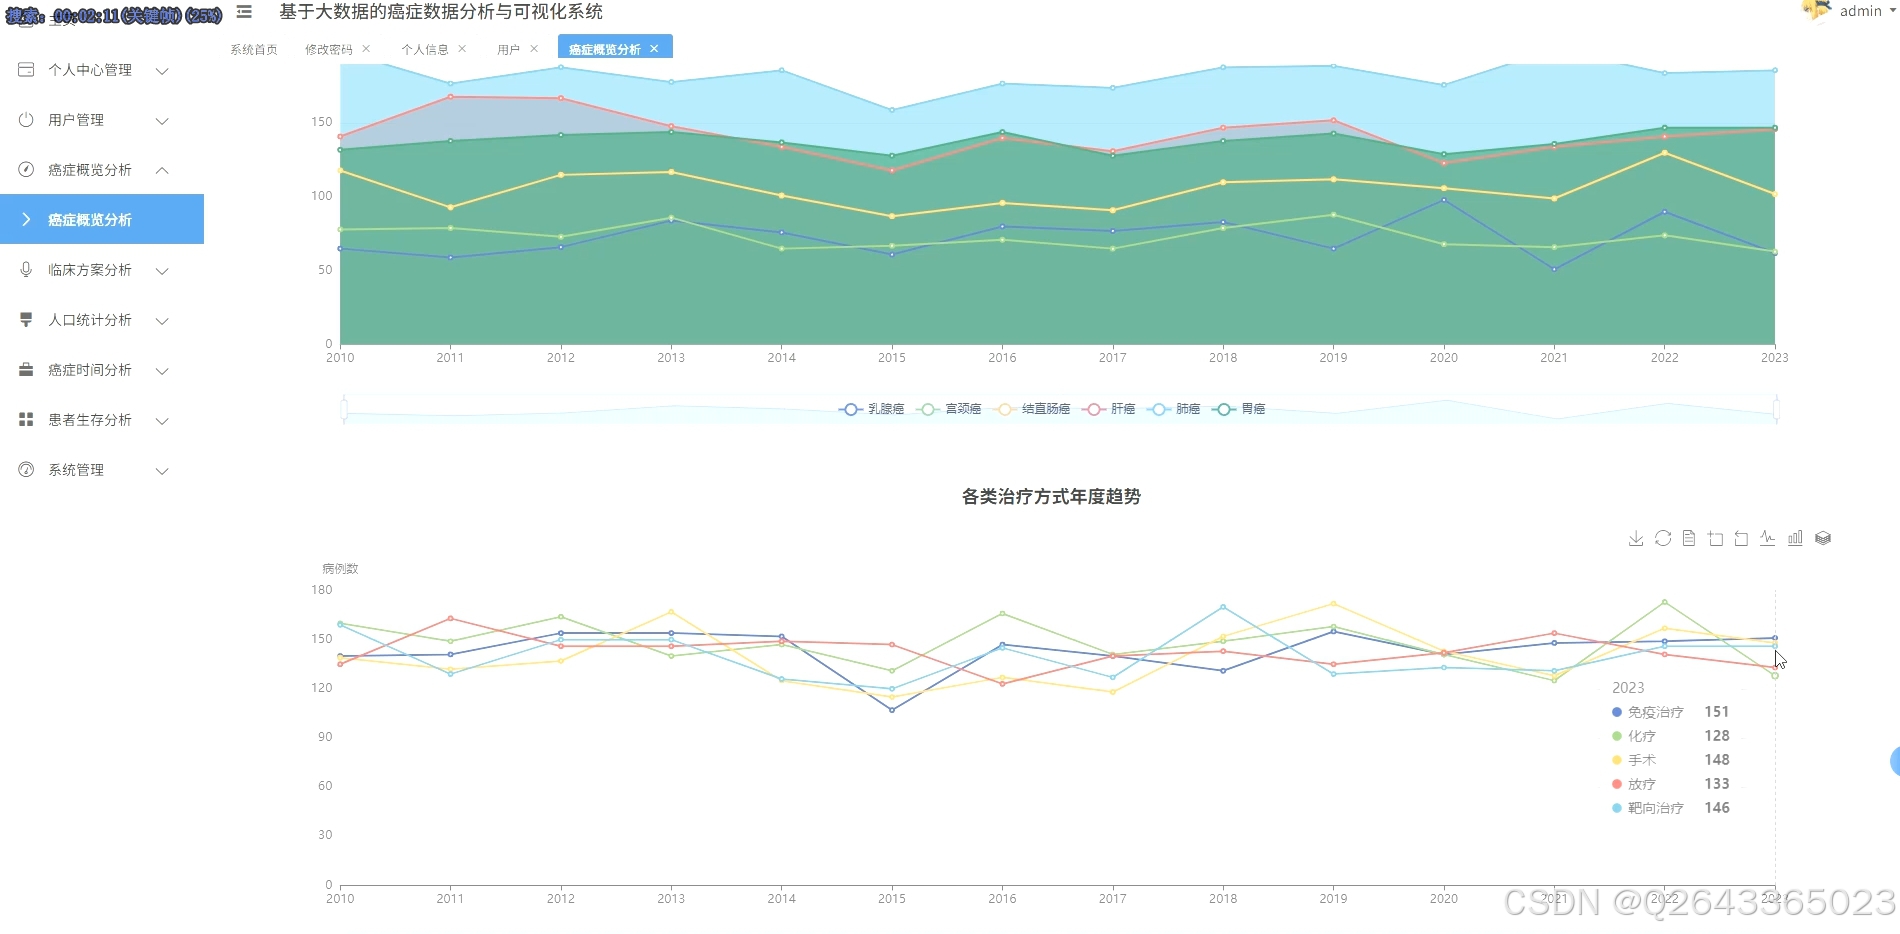Collapse the sidebar with hamburger icon
The width and height of the screenshot is (1900, 934).
point(244,12)
